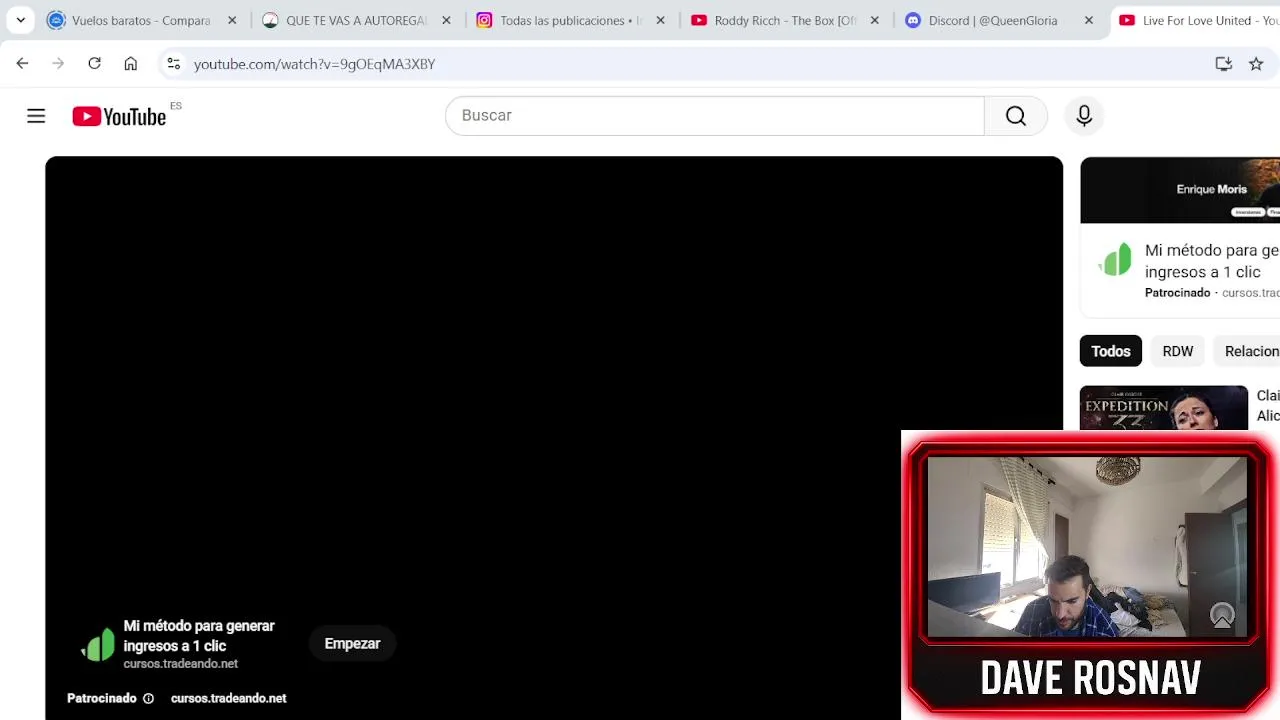Screen dimensions: 1280x720
Task: Open the green sidebar ad logo
Action: 1115,260
